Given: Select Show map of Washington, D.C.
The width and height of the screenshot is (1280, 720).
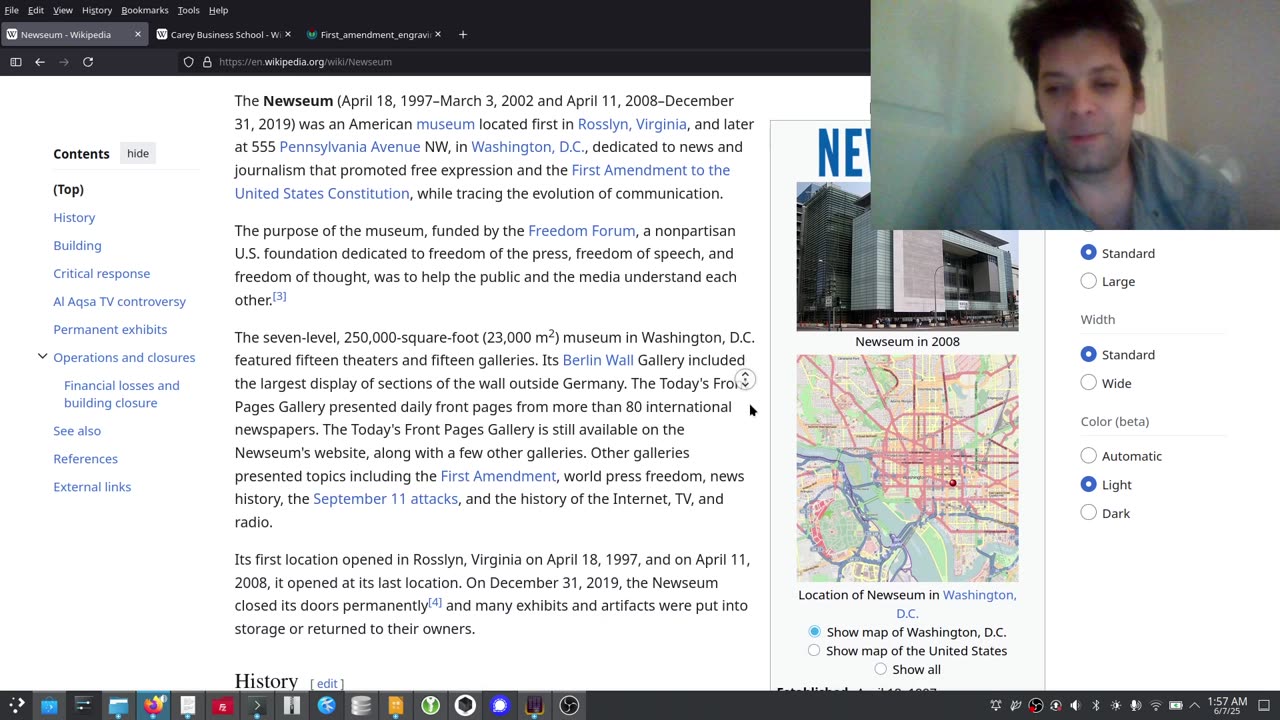Looking at the screenshot, I should pos(814,631).
